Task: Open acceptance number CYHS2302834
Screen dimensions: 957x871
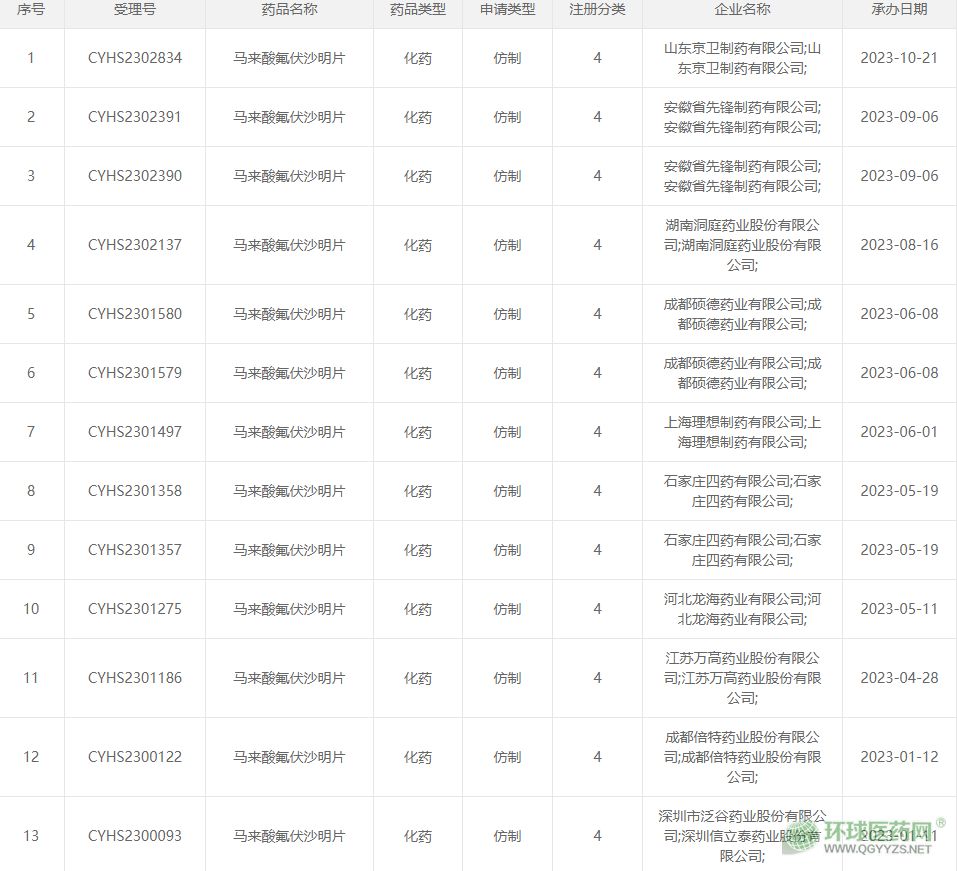Action: pyautogui.click(x=135, y=58)
